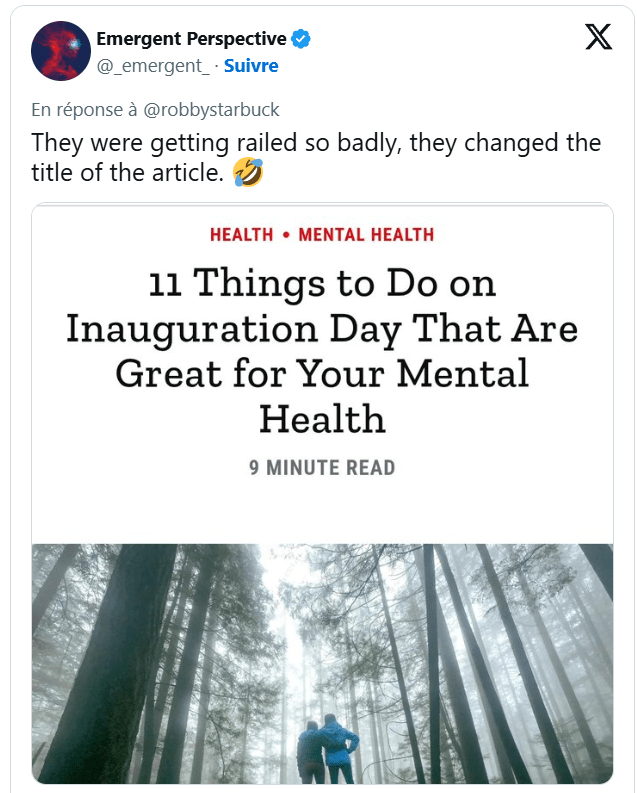Open the Emergent Perspective profile avatar
The image size is (637, 793).
(61, 50)
